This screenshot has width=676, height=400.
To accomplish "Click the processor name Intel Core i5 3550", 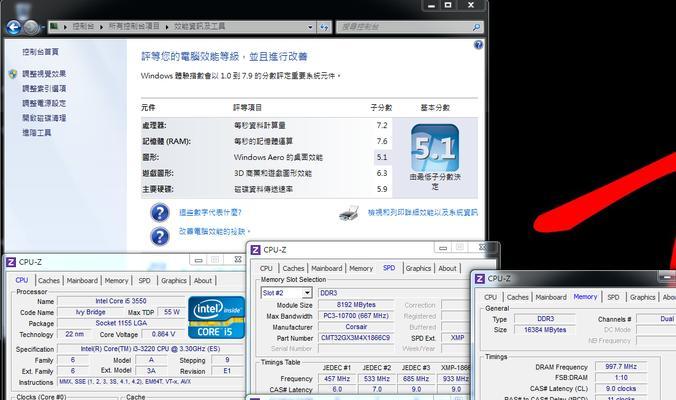I will [x=121, y=301].
